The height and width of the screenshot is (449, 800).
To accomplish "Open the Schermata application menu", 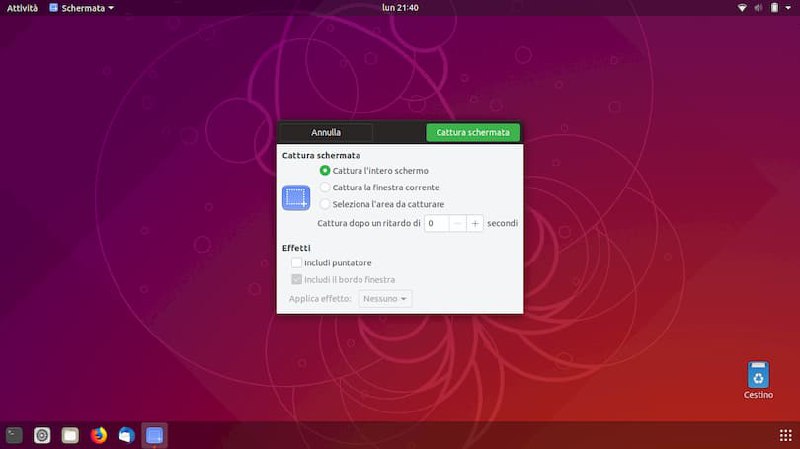I will [x=82, y=8].
